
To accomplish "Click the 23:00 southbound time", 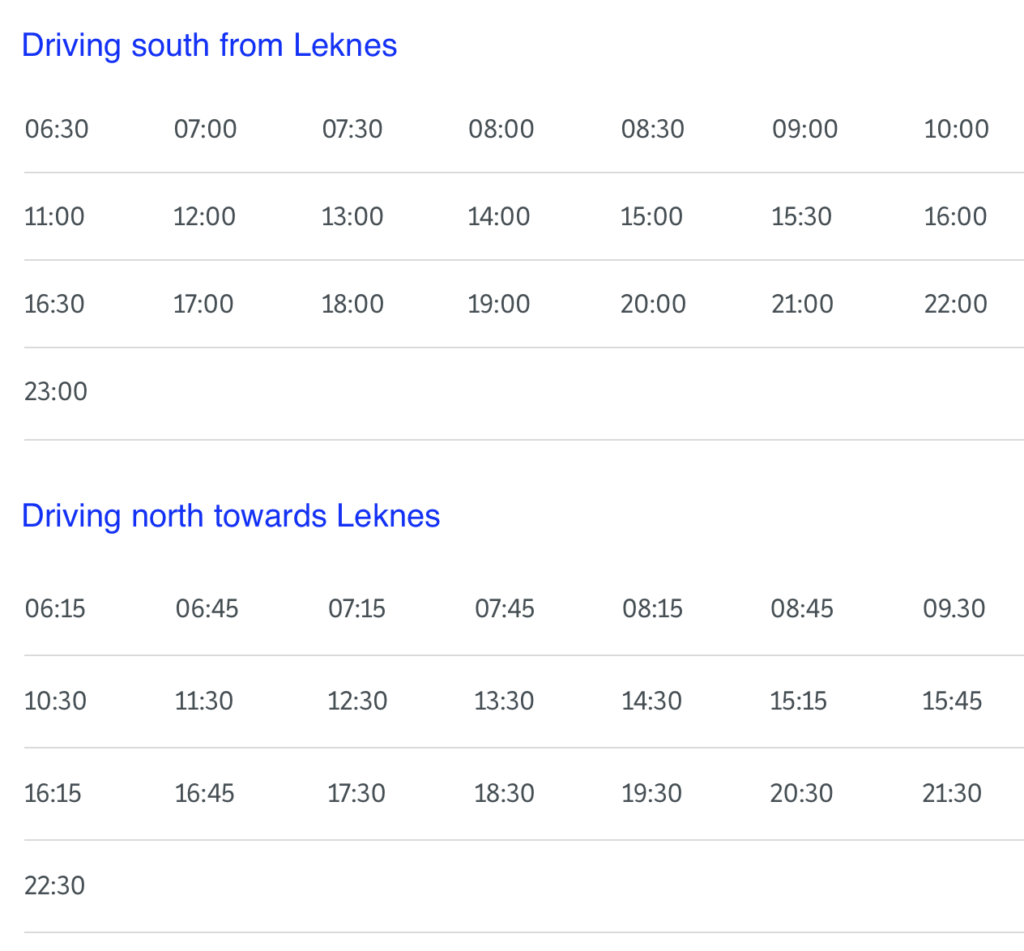I will [x=56, y=391].
